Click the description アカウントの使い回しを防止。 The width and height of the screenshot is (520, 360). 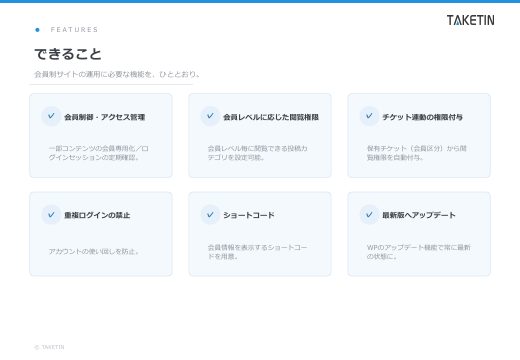(94, 251)
